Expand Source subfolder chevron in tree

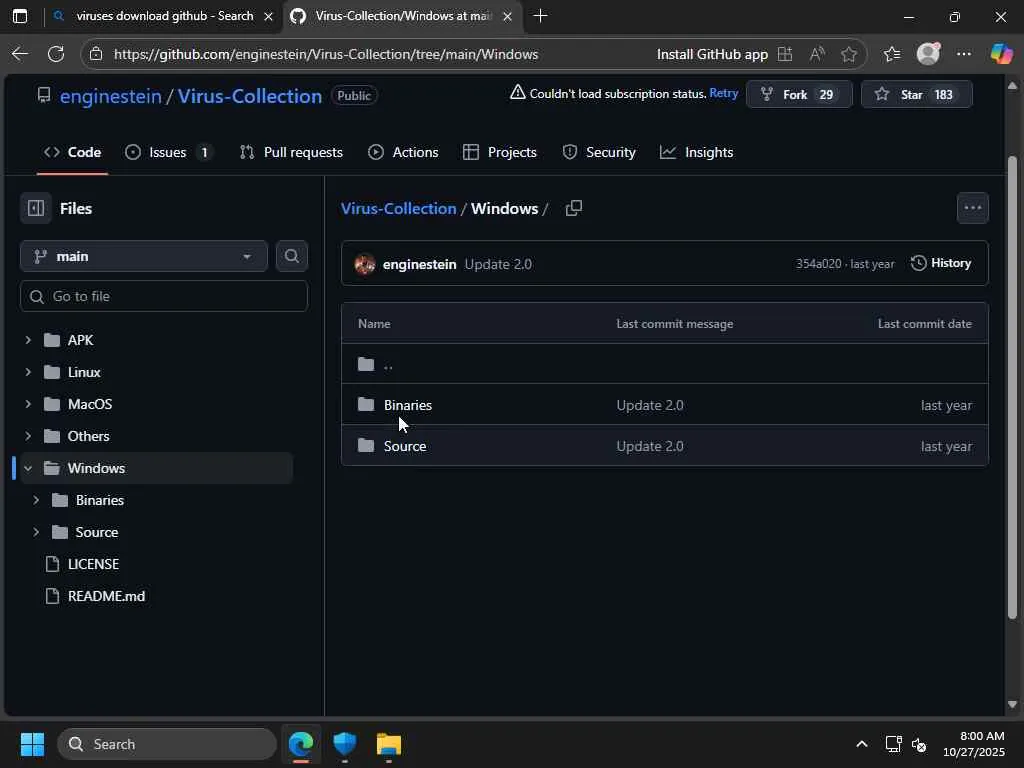[x=36, y=532]
